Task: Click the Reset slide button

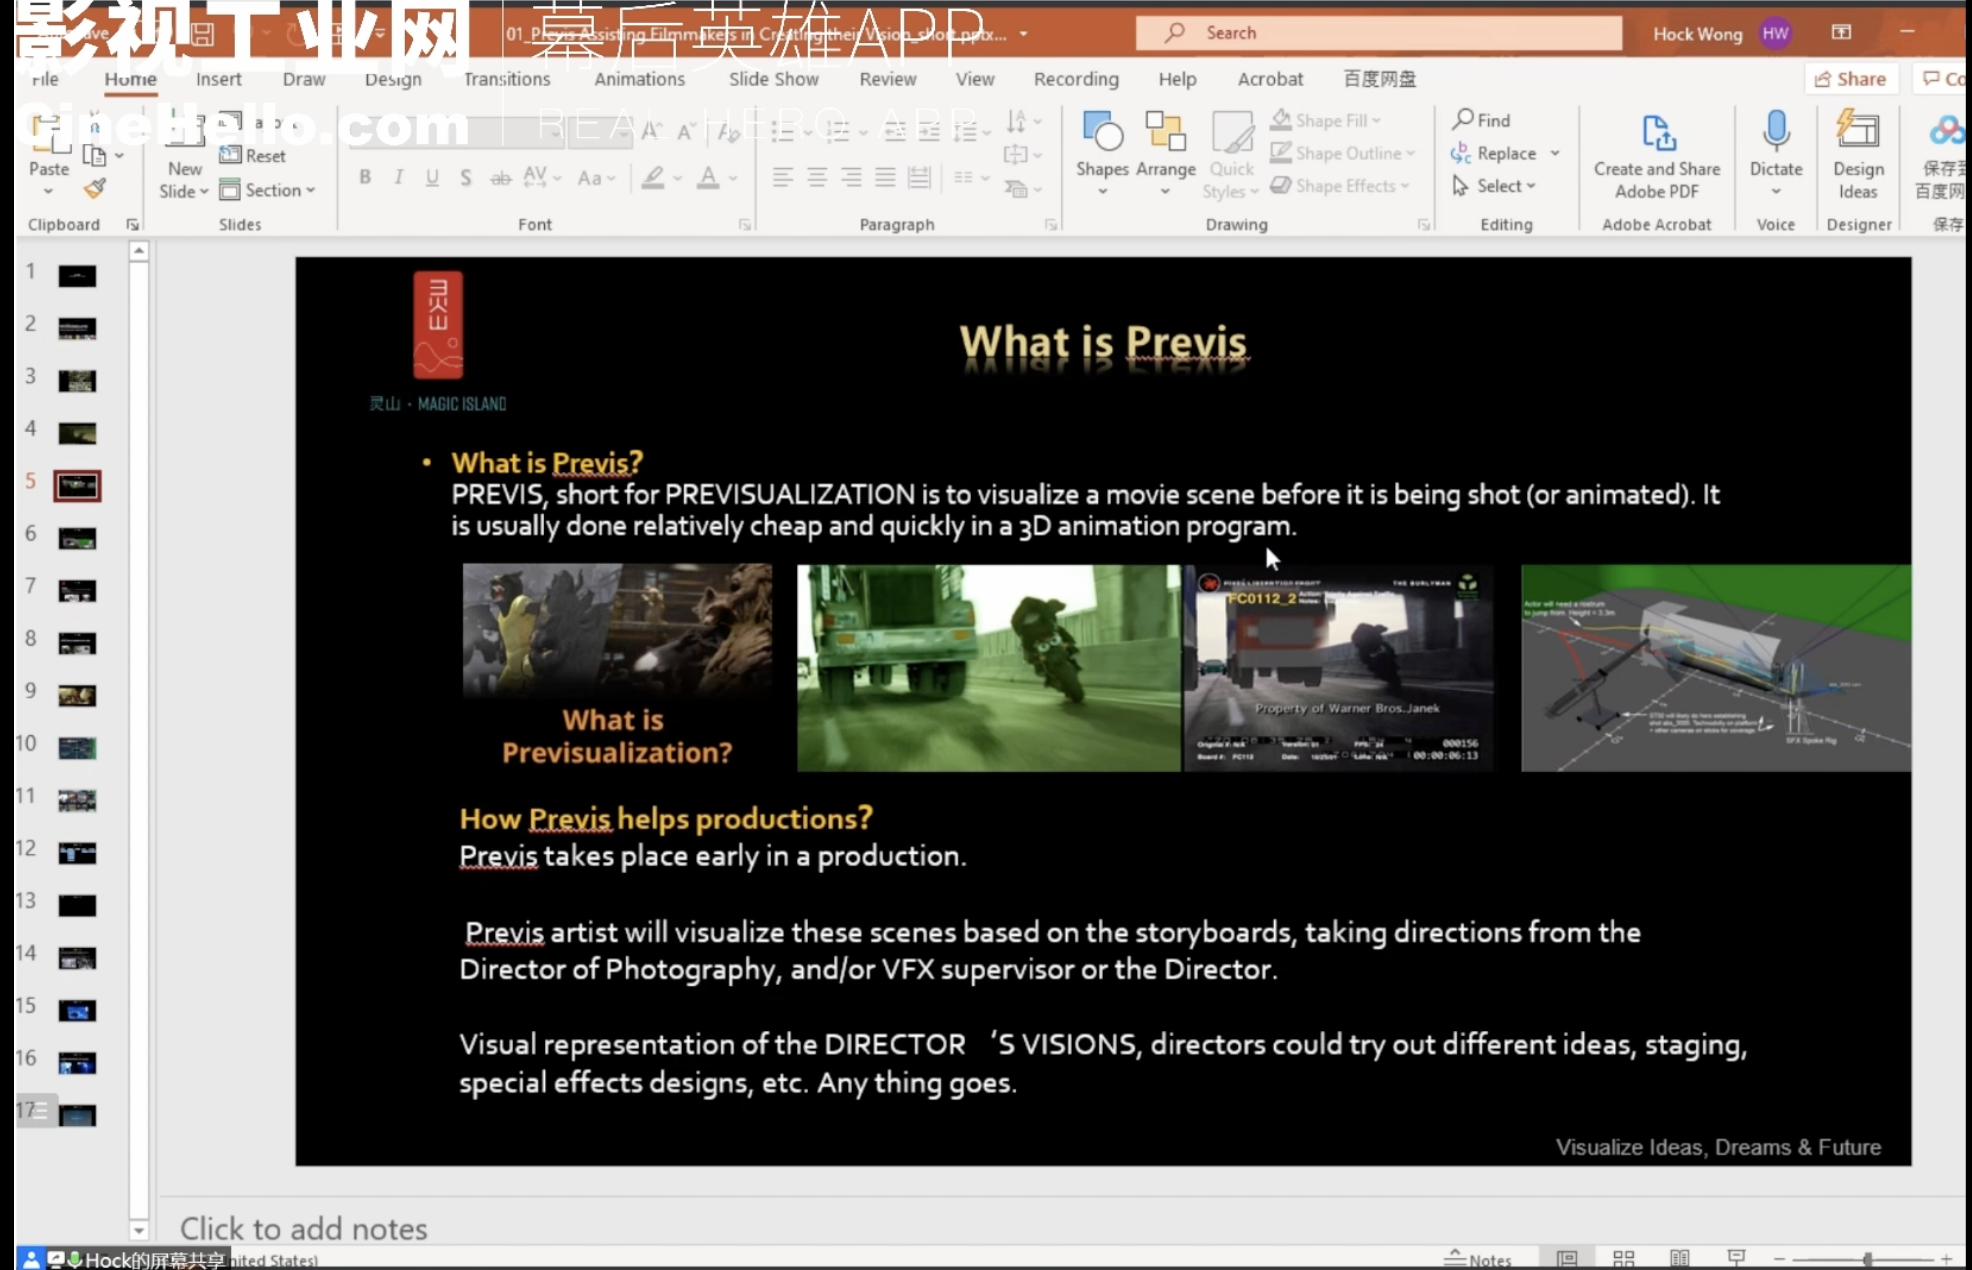Action: click(x=254, y=155)
